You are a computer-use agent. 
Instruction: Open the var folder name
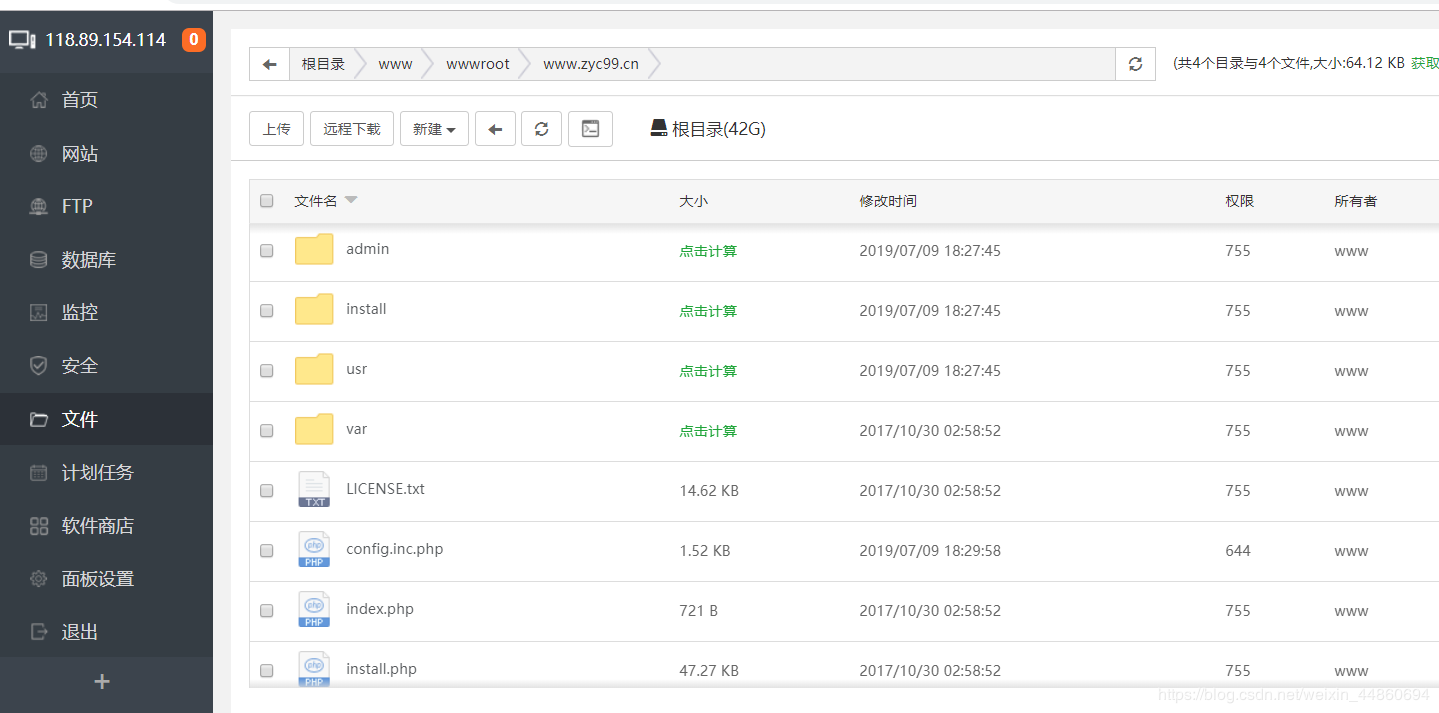pyautogui.click(x=357, y=429)
